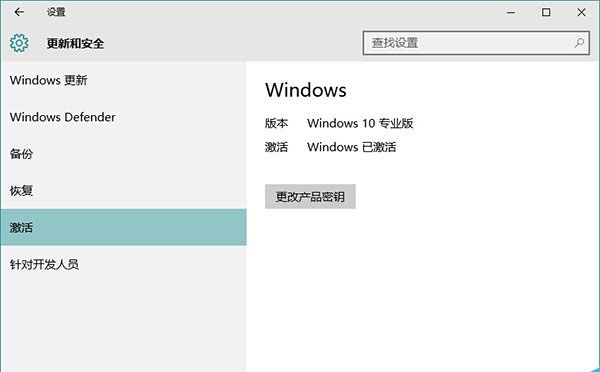600x372 pixels.
Task: Click the Windows 已激活 status text
Action: 352,147
